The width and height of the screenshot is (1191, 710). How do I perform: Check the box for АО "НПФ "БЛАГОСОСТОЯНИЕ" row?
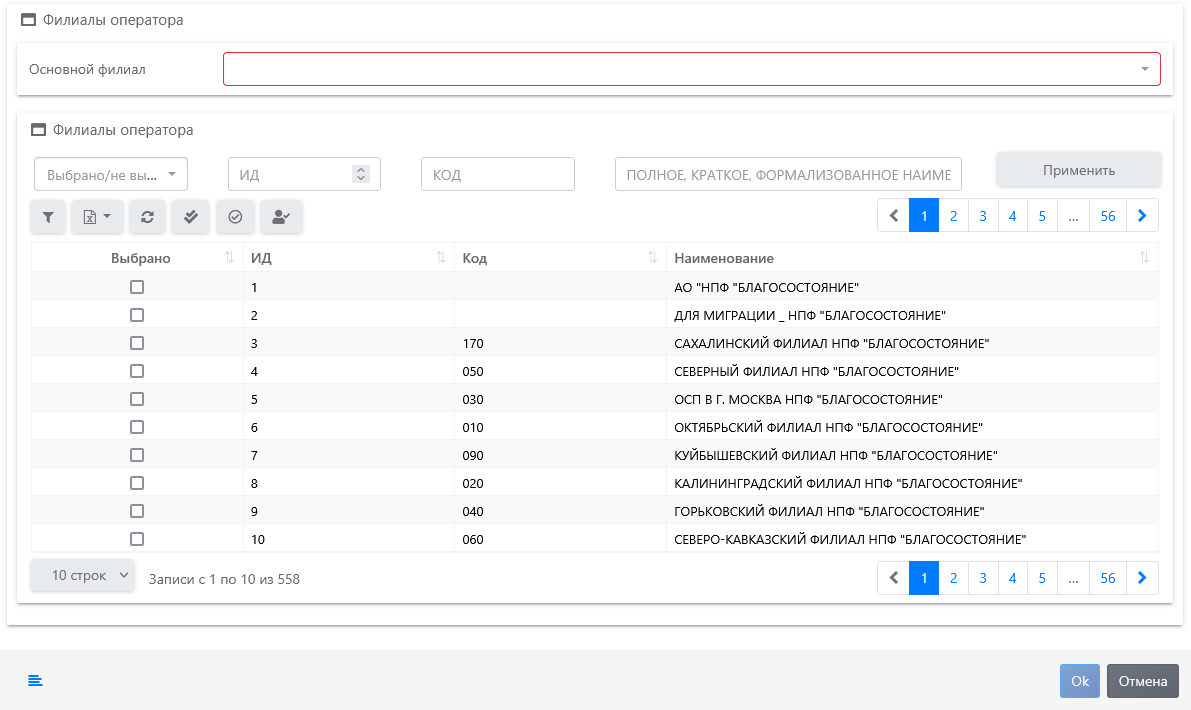[x=137, y=287]
